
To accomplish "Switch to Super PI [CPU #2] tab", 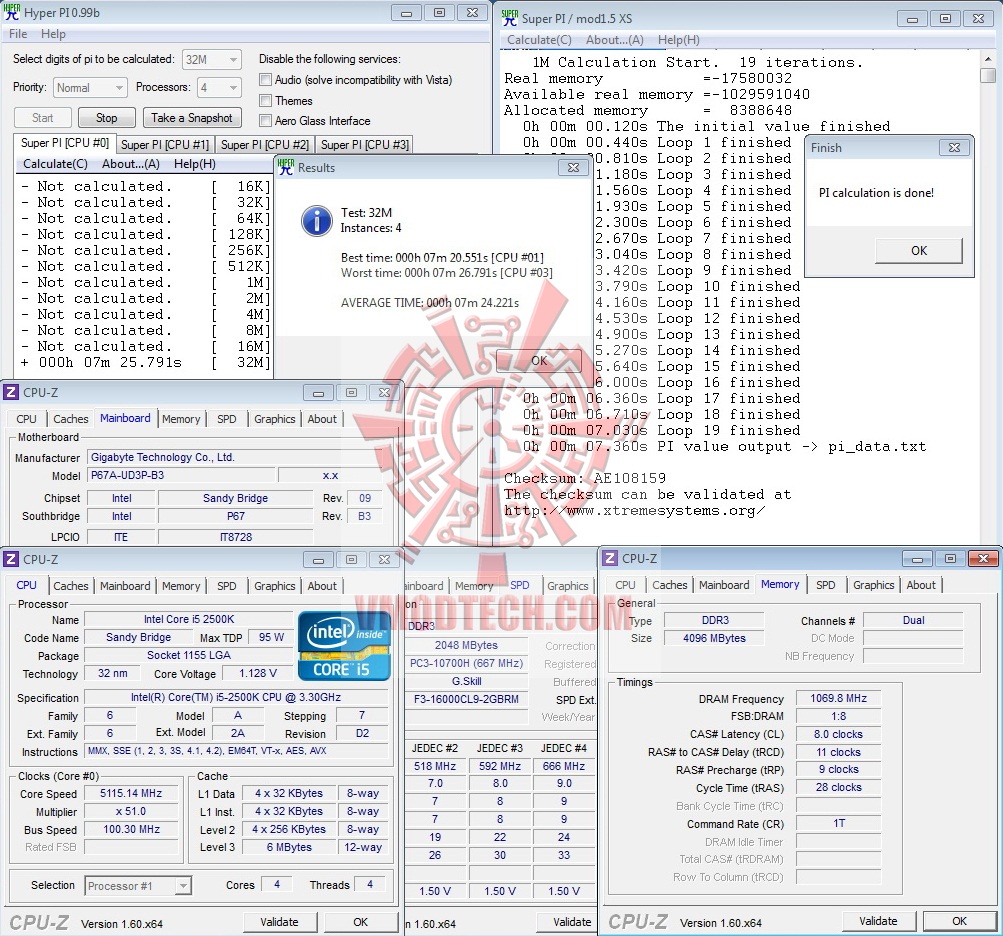I will pyautogui.click(x=265, y=145).
